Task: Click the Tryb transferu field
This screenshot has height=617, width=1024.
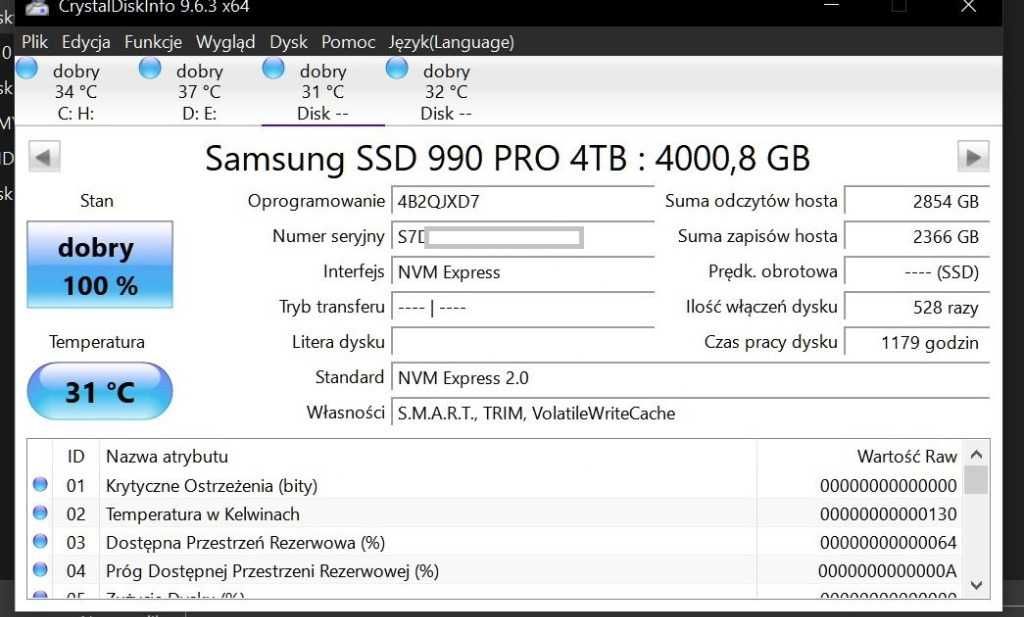Action: (522, 307)
